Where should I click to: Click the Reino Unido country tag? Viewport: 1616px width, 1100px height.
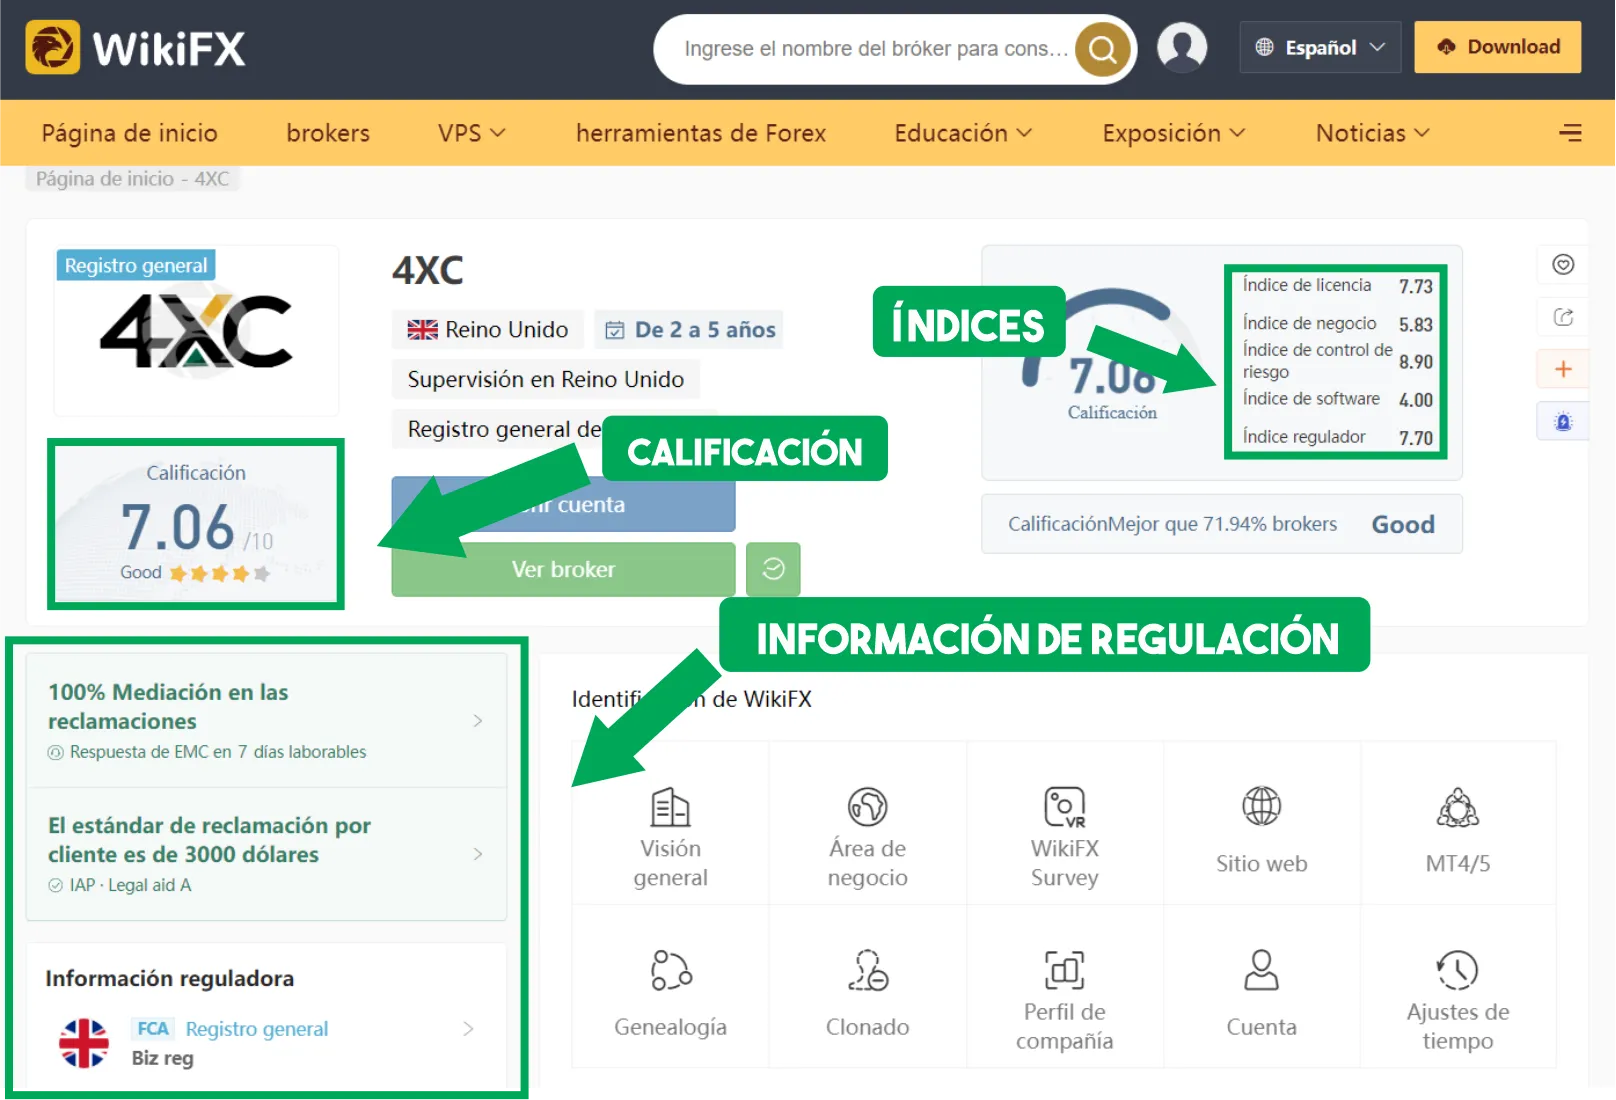pyautogui.click(x=487, y=329)
